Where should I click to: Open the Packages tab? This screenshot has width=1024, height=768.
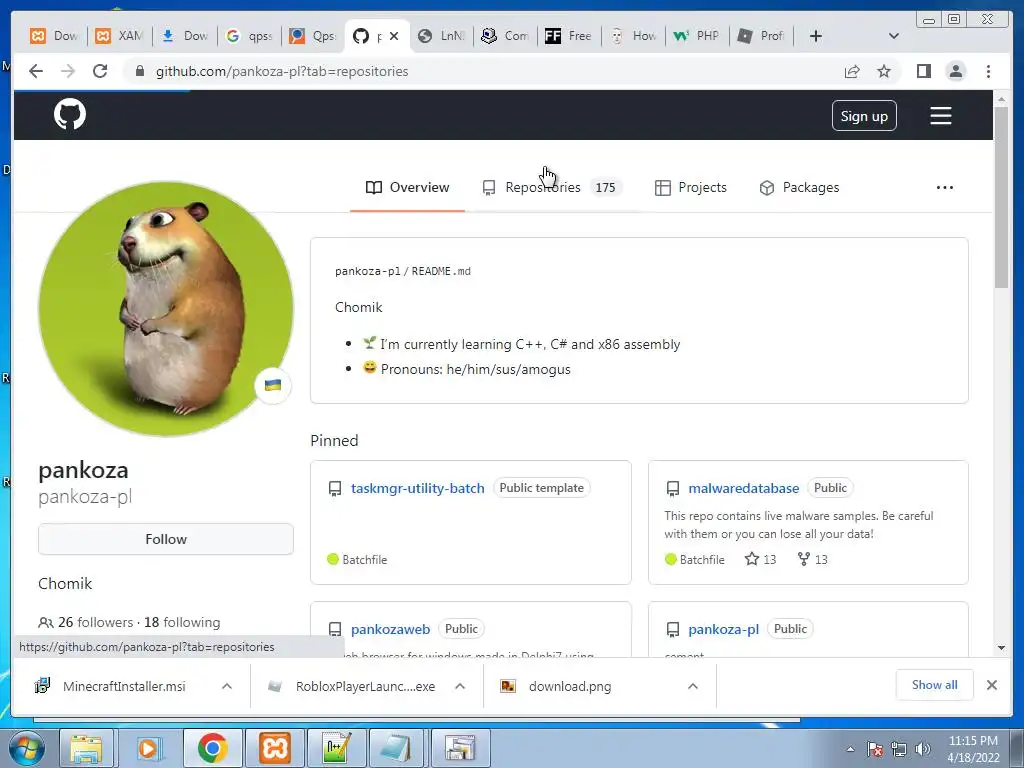799,187
